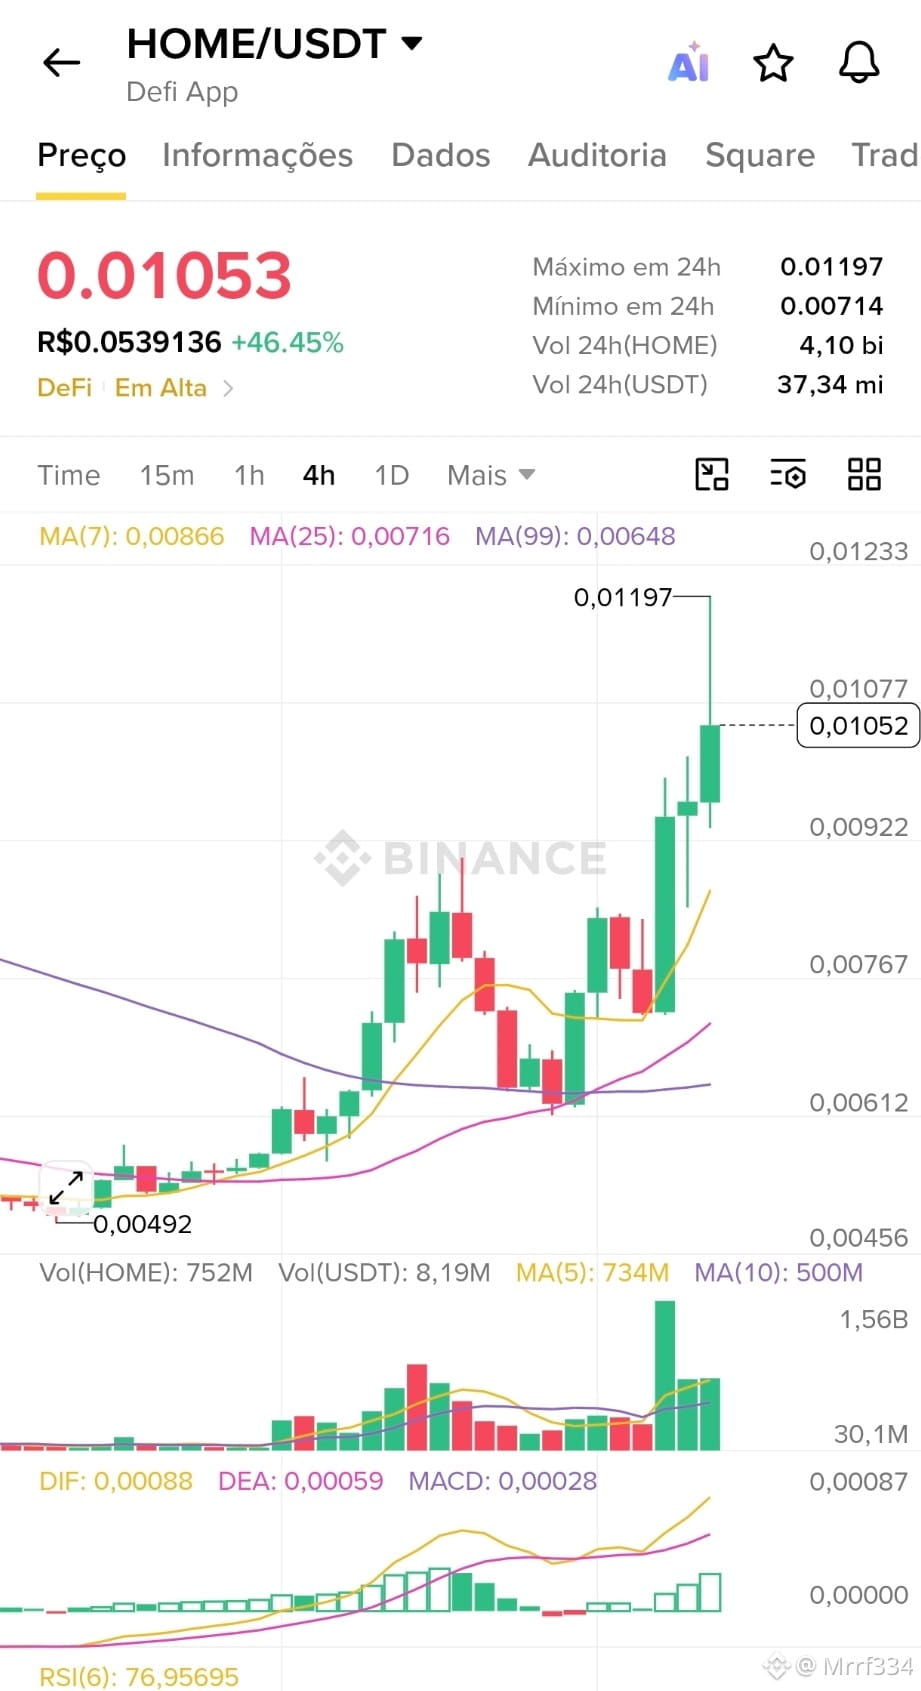This screenshot has width=921, height=1691.
Task: Go back with the left arrow
Action: [62, 63]
